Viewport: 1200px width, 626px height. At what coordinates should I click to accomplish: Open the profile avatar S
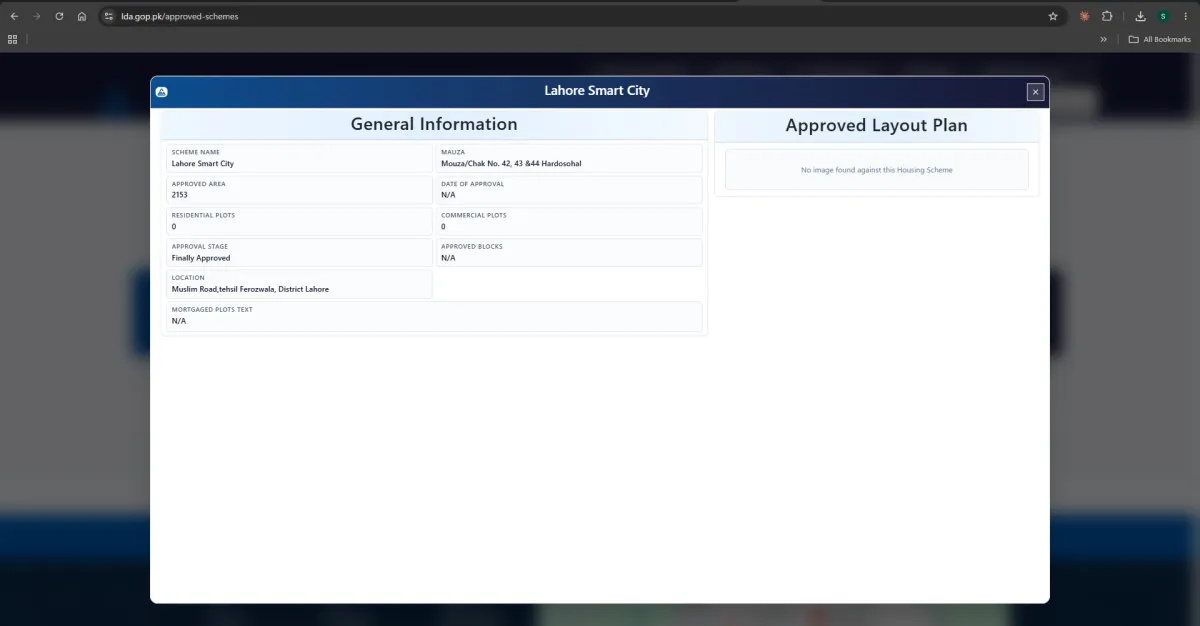coord(1163,16)
